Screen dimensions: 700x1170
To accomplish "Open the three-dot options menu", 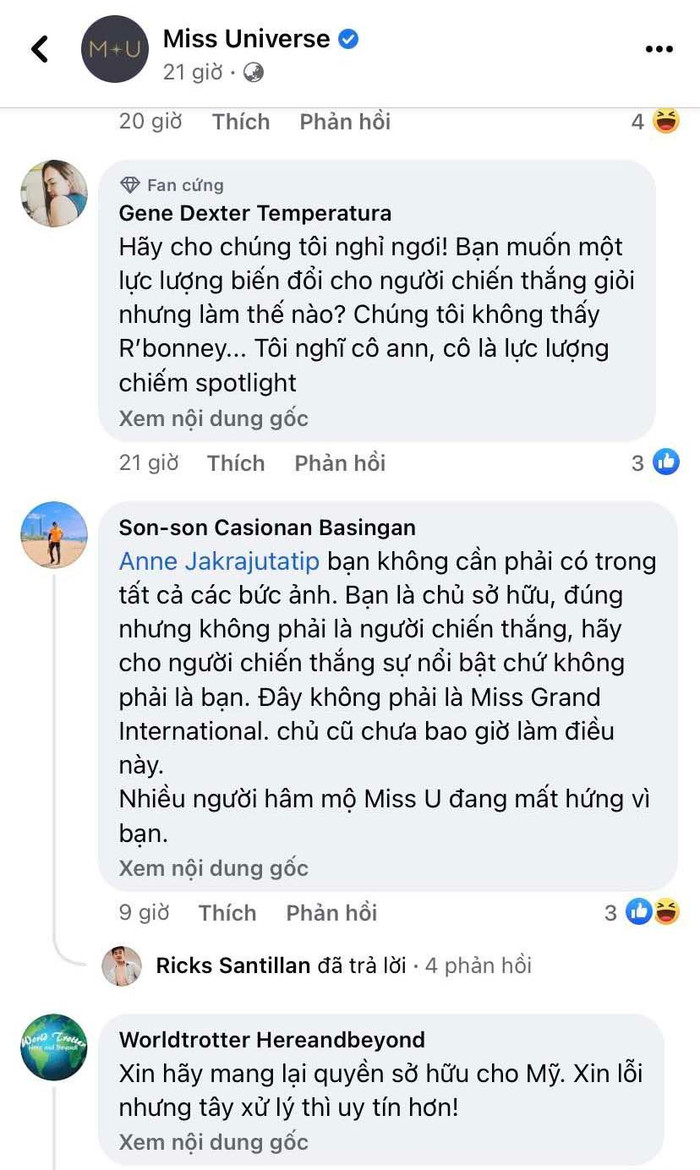I will [x=659, y=48].
